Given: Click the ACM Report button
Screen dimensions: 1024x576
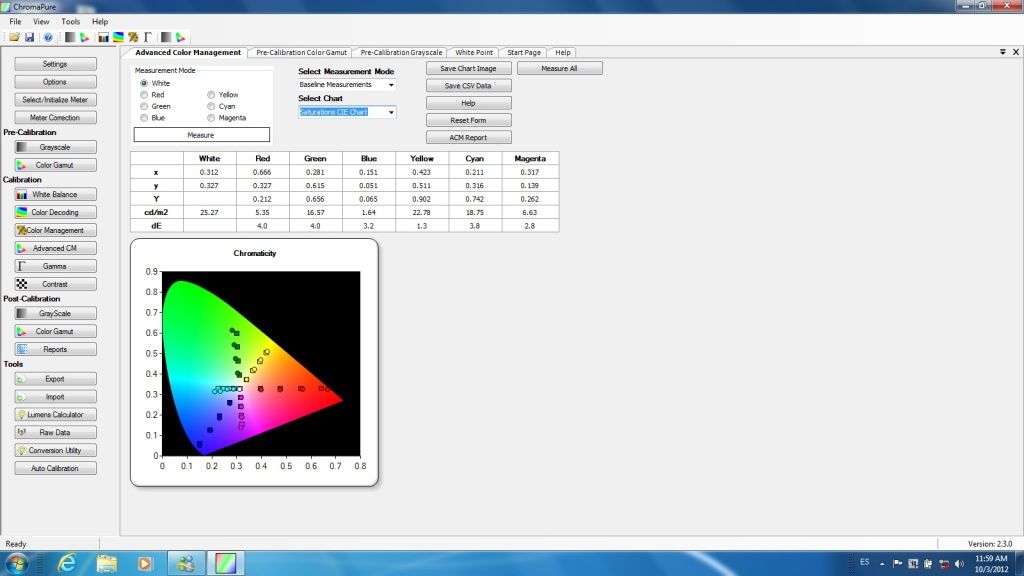Looking at the screenshot, I should 468,138.
